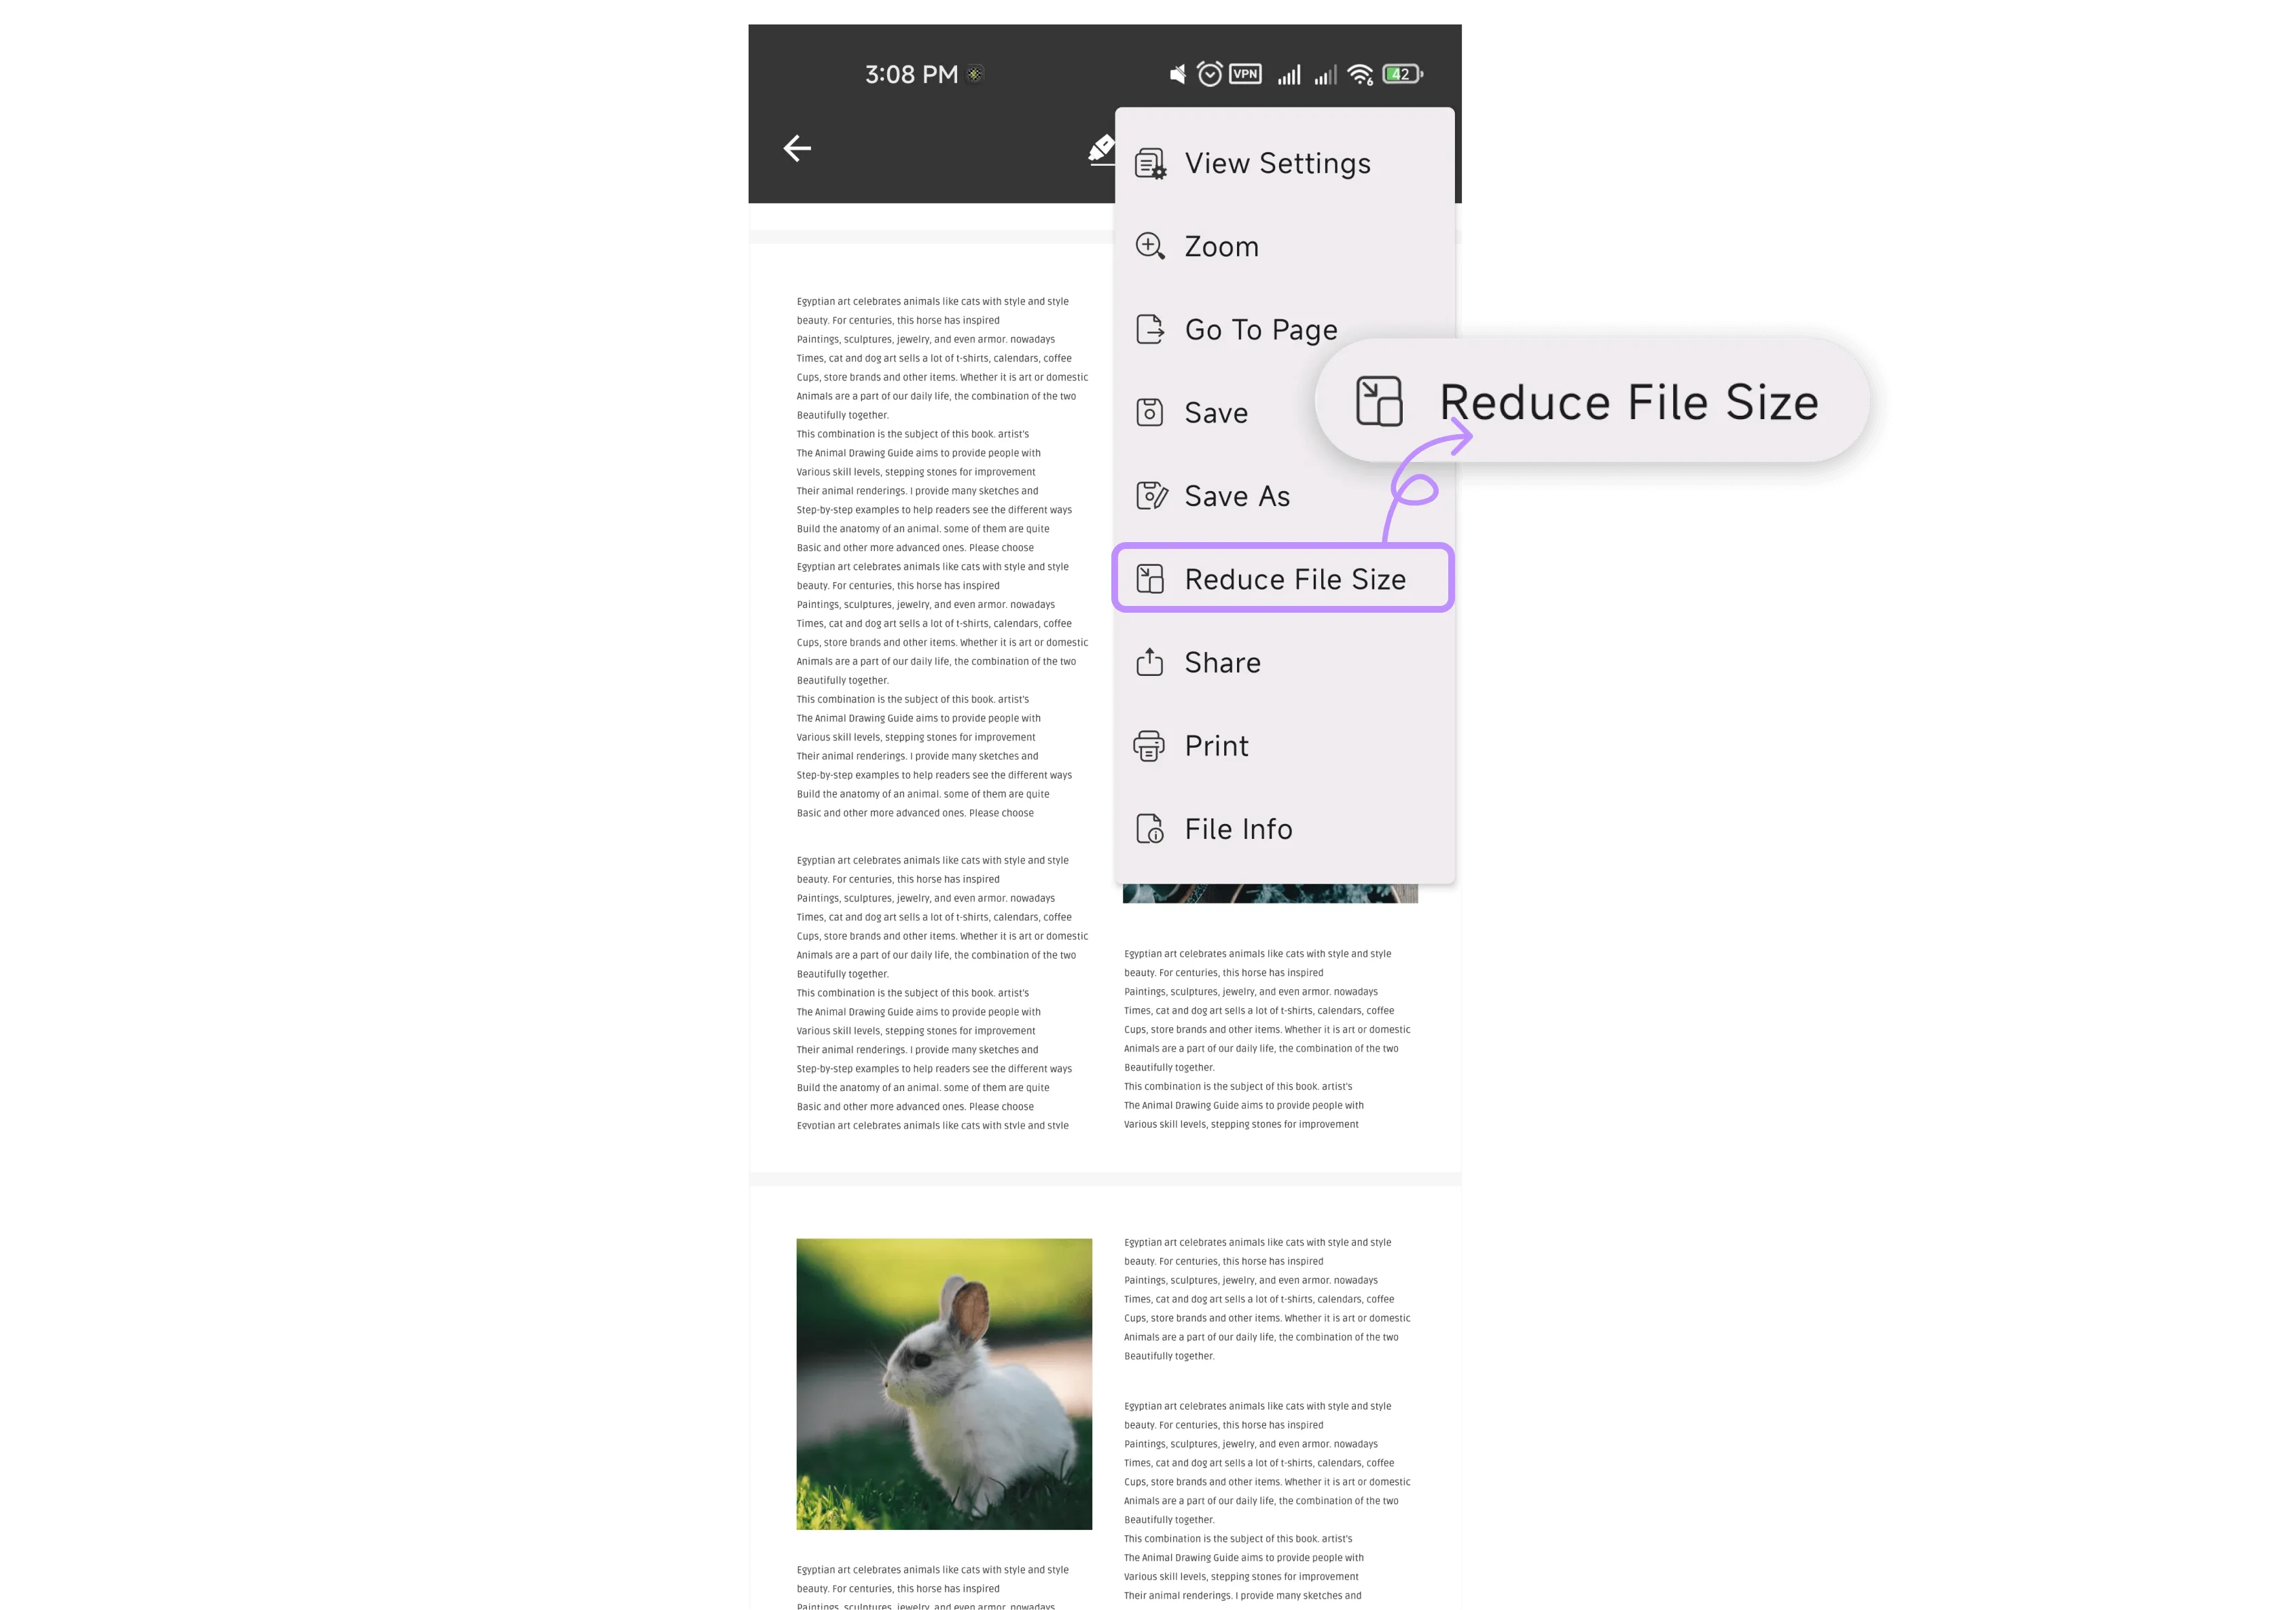Click the Save As icon
Image resolution: width=2296 pixels, height=1610 pixels.
coord(1150,495)
